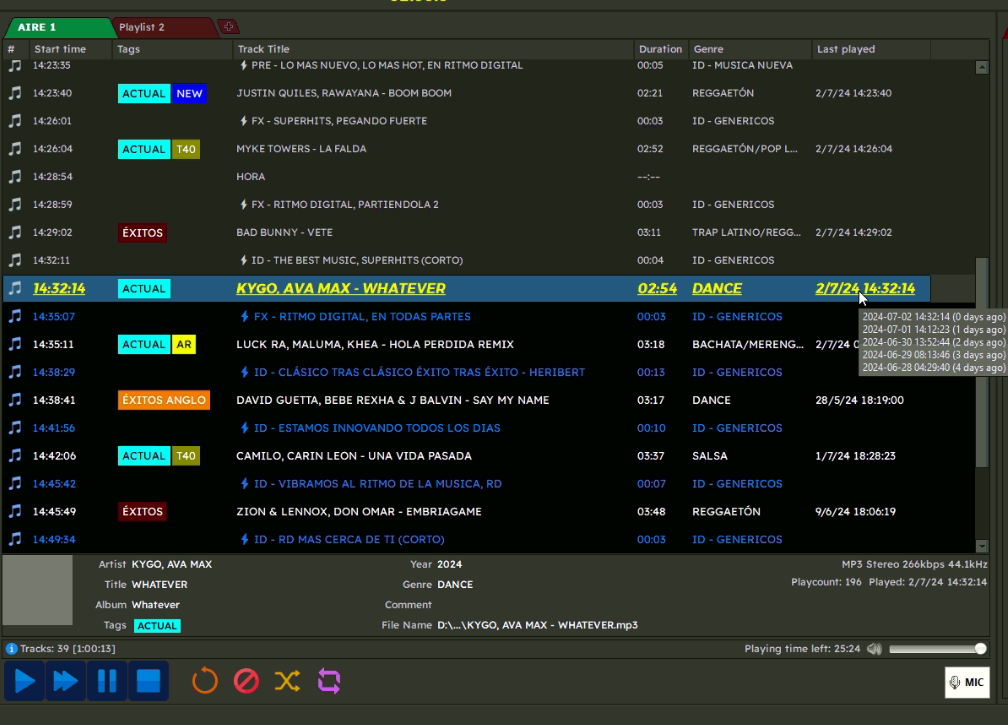Click the album art thumbnail placeholder
This screenshot has height=725, width=1008.
coord(38,591)
